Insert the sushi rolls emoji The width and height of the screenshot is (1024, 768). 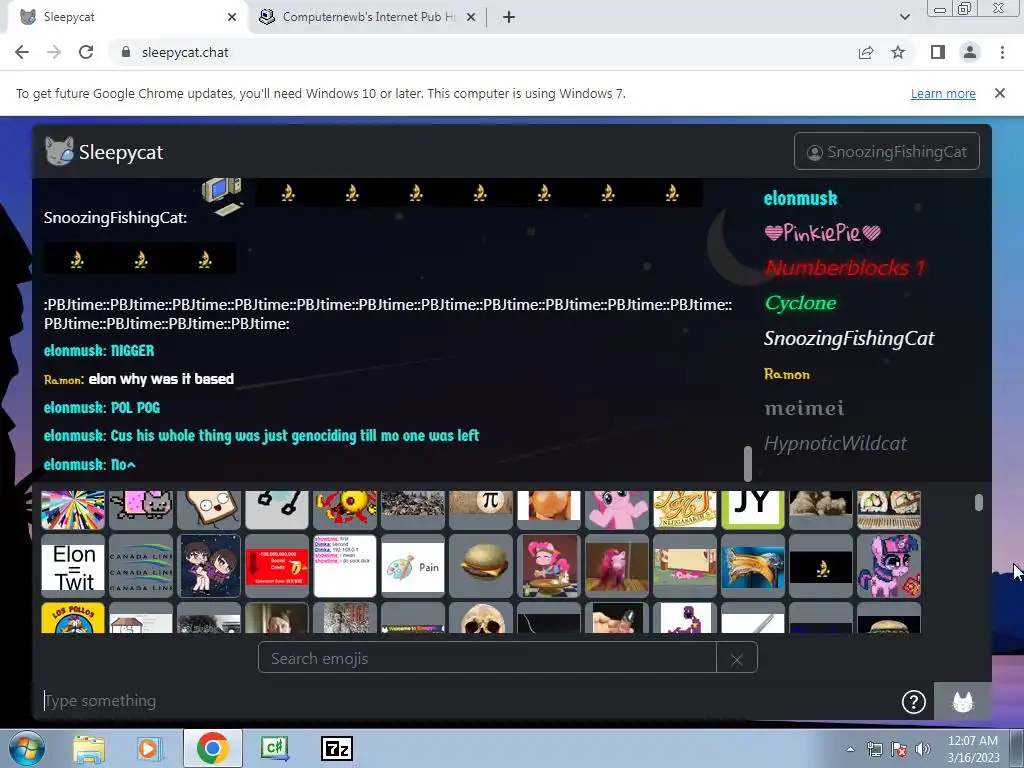click(x=888, y=509)
